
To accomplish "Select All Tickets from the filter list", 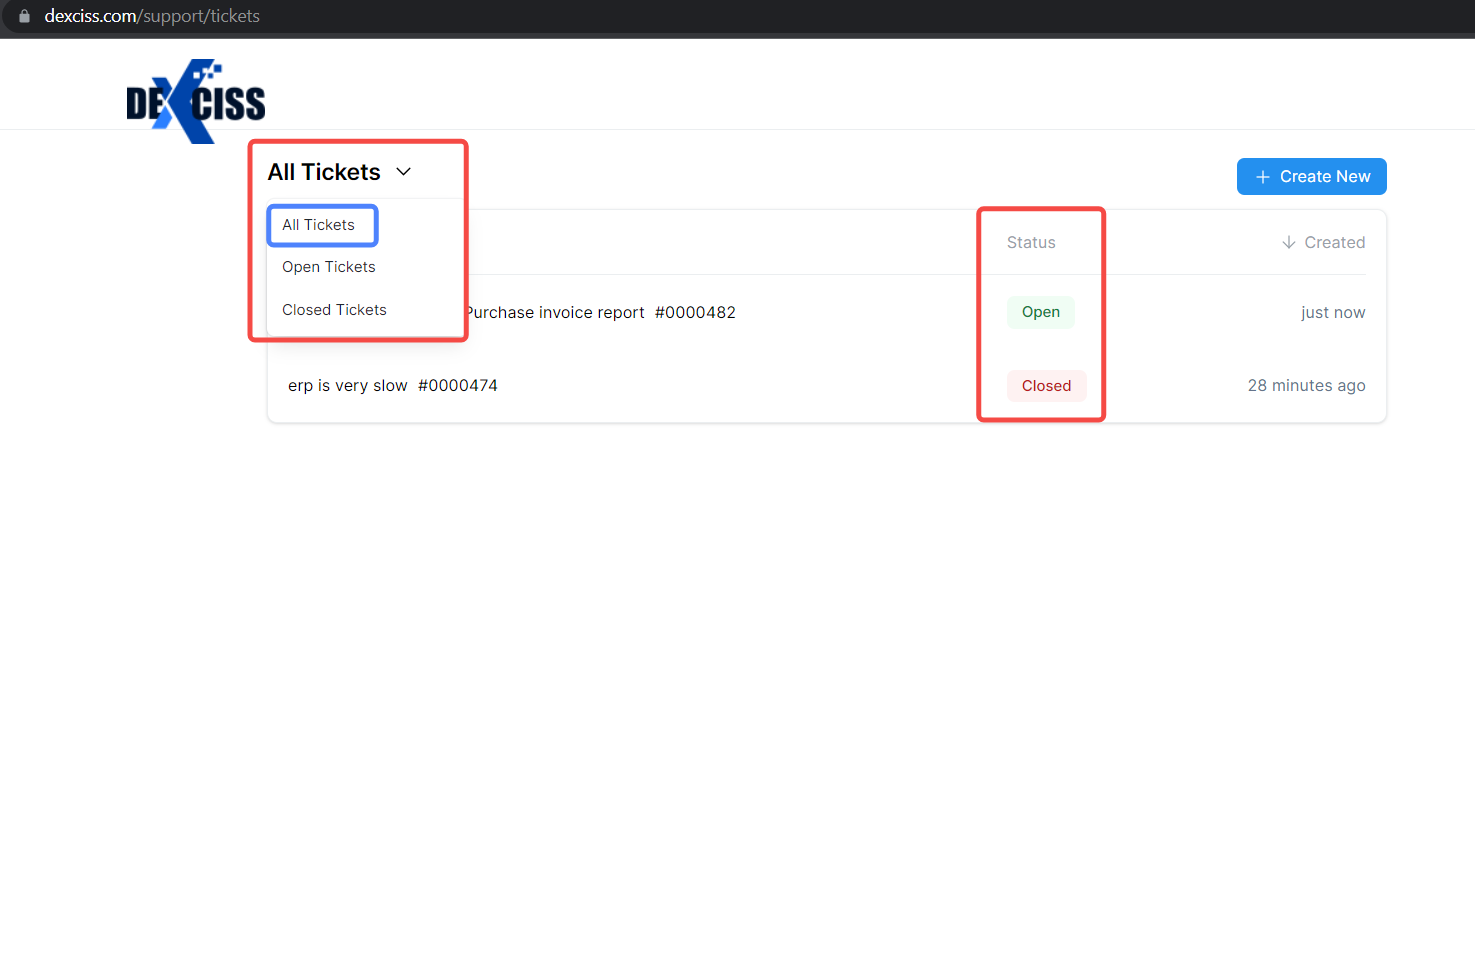I will (318, 225).
